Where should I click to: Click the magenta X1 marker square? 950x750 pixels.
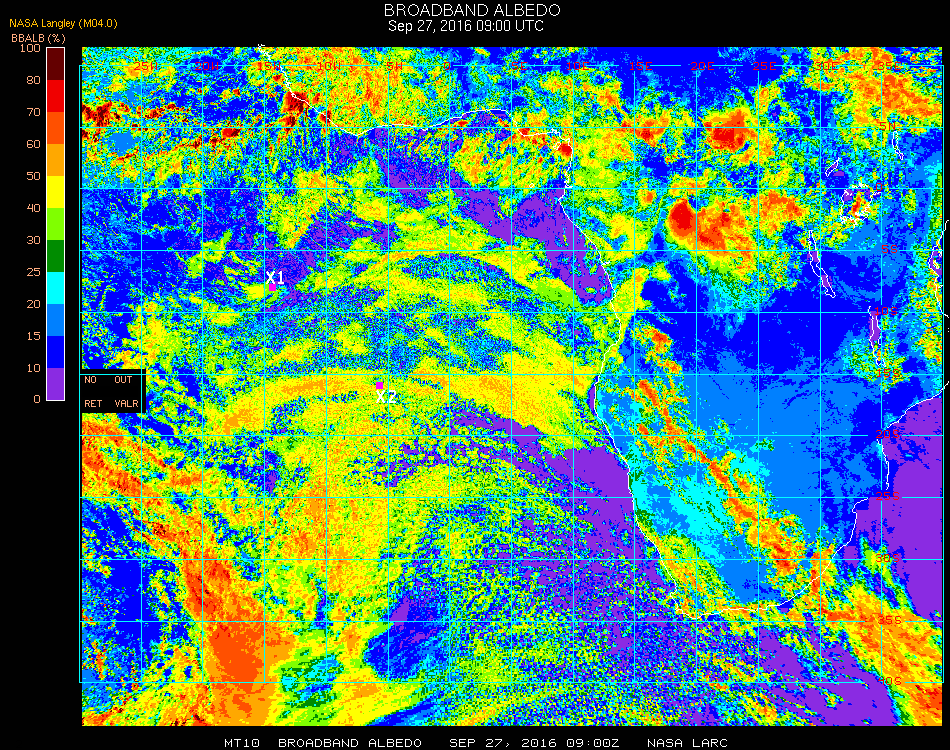pos(273,288)
